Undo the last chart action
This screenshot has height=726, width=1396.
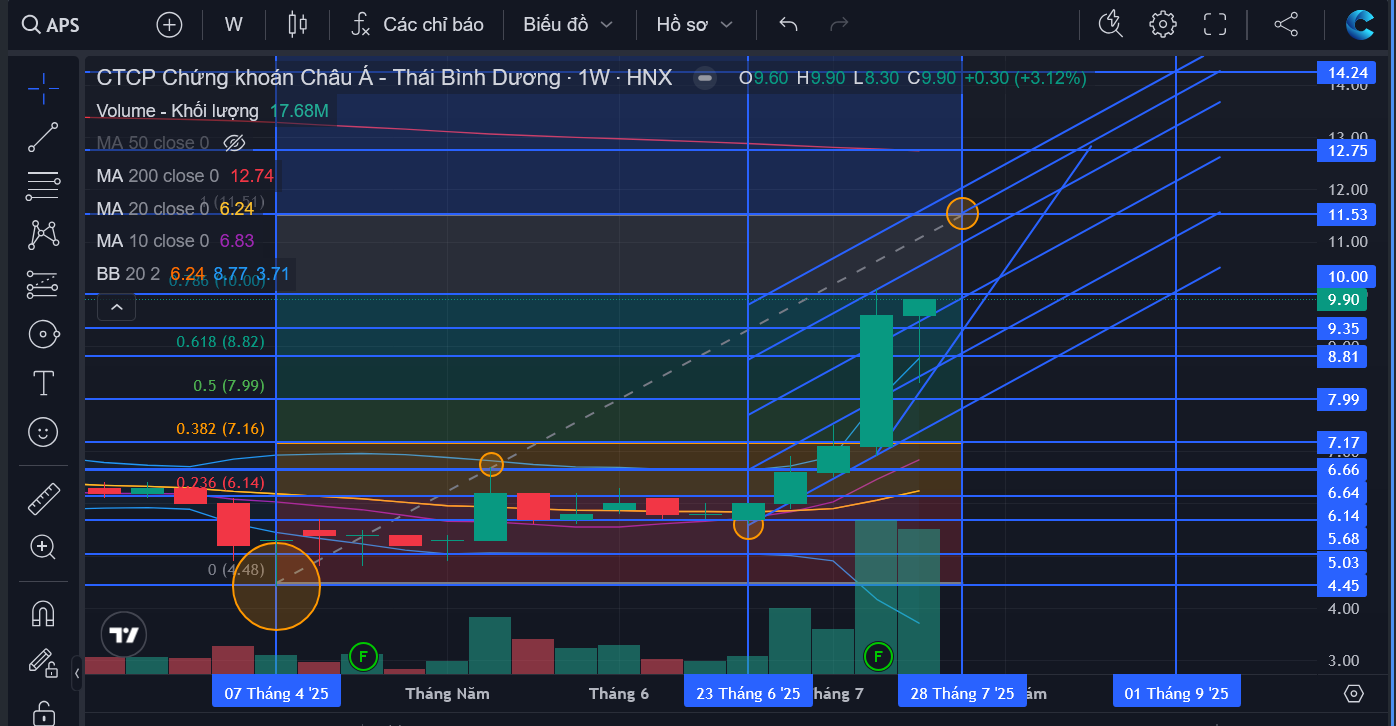[x=788, y=24]
